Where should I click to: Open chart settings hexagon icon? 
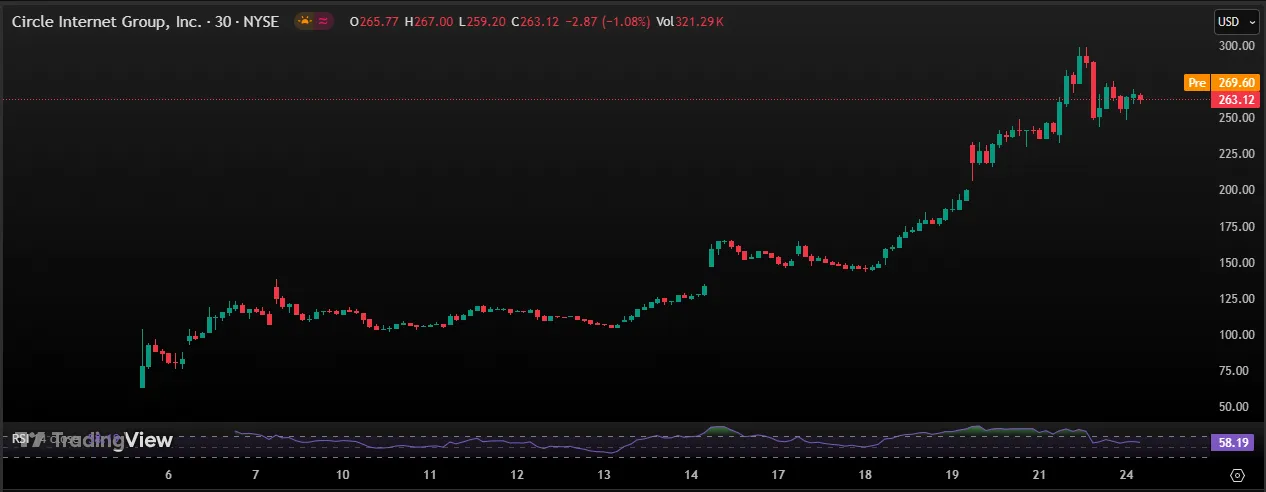[1237, 475]
